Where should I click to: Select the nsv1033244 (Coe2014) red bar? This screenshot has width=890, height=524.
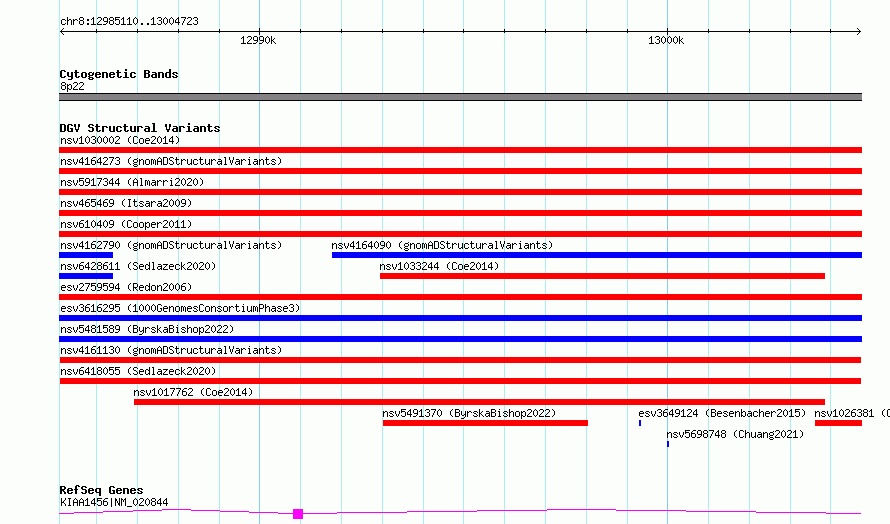[602, 276]
